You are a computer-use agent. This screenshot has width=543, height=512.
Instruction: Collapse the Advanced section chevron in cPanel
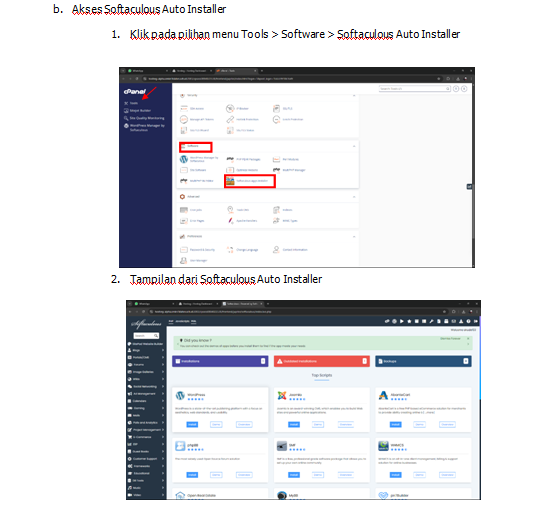(x=354, y=197)
